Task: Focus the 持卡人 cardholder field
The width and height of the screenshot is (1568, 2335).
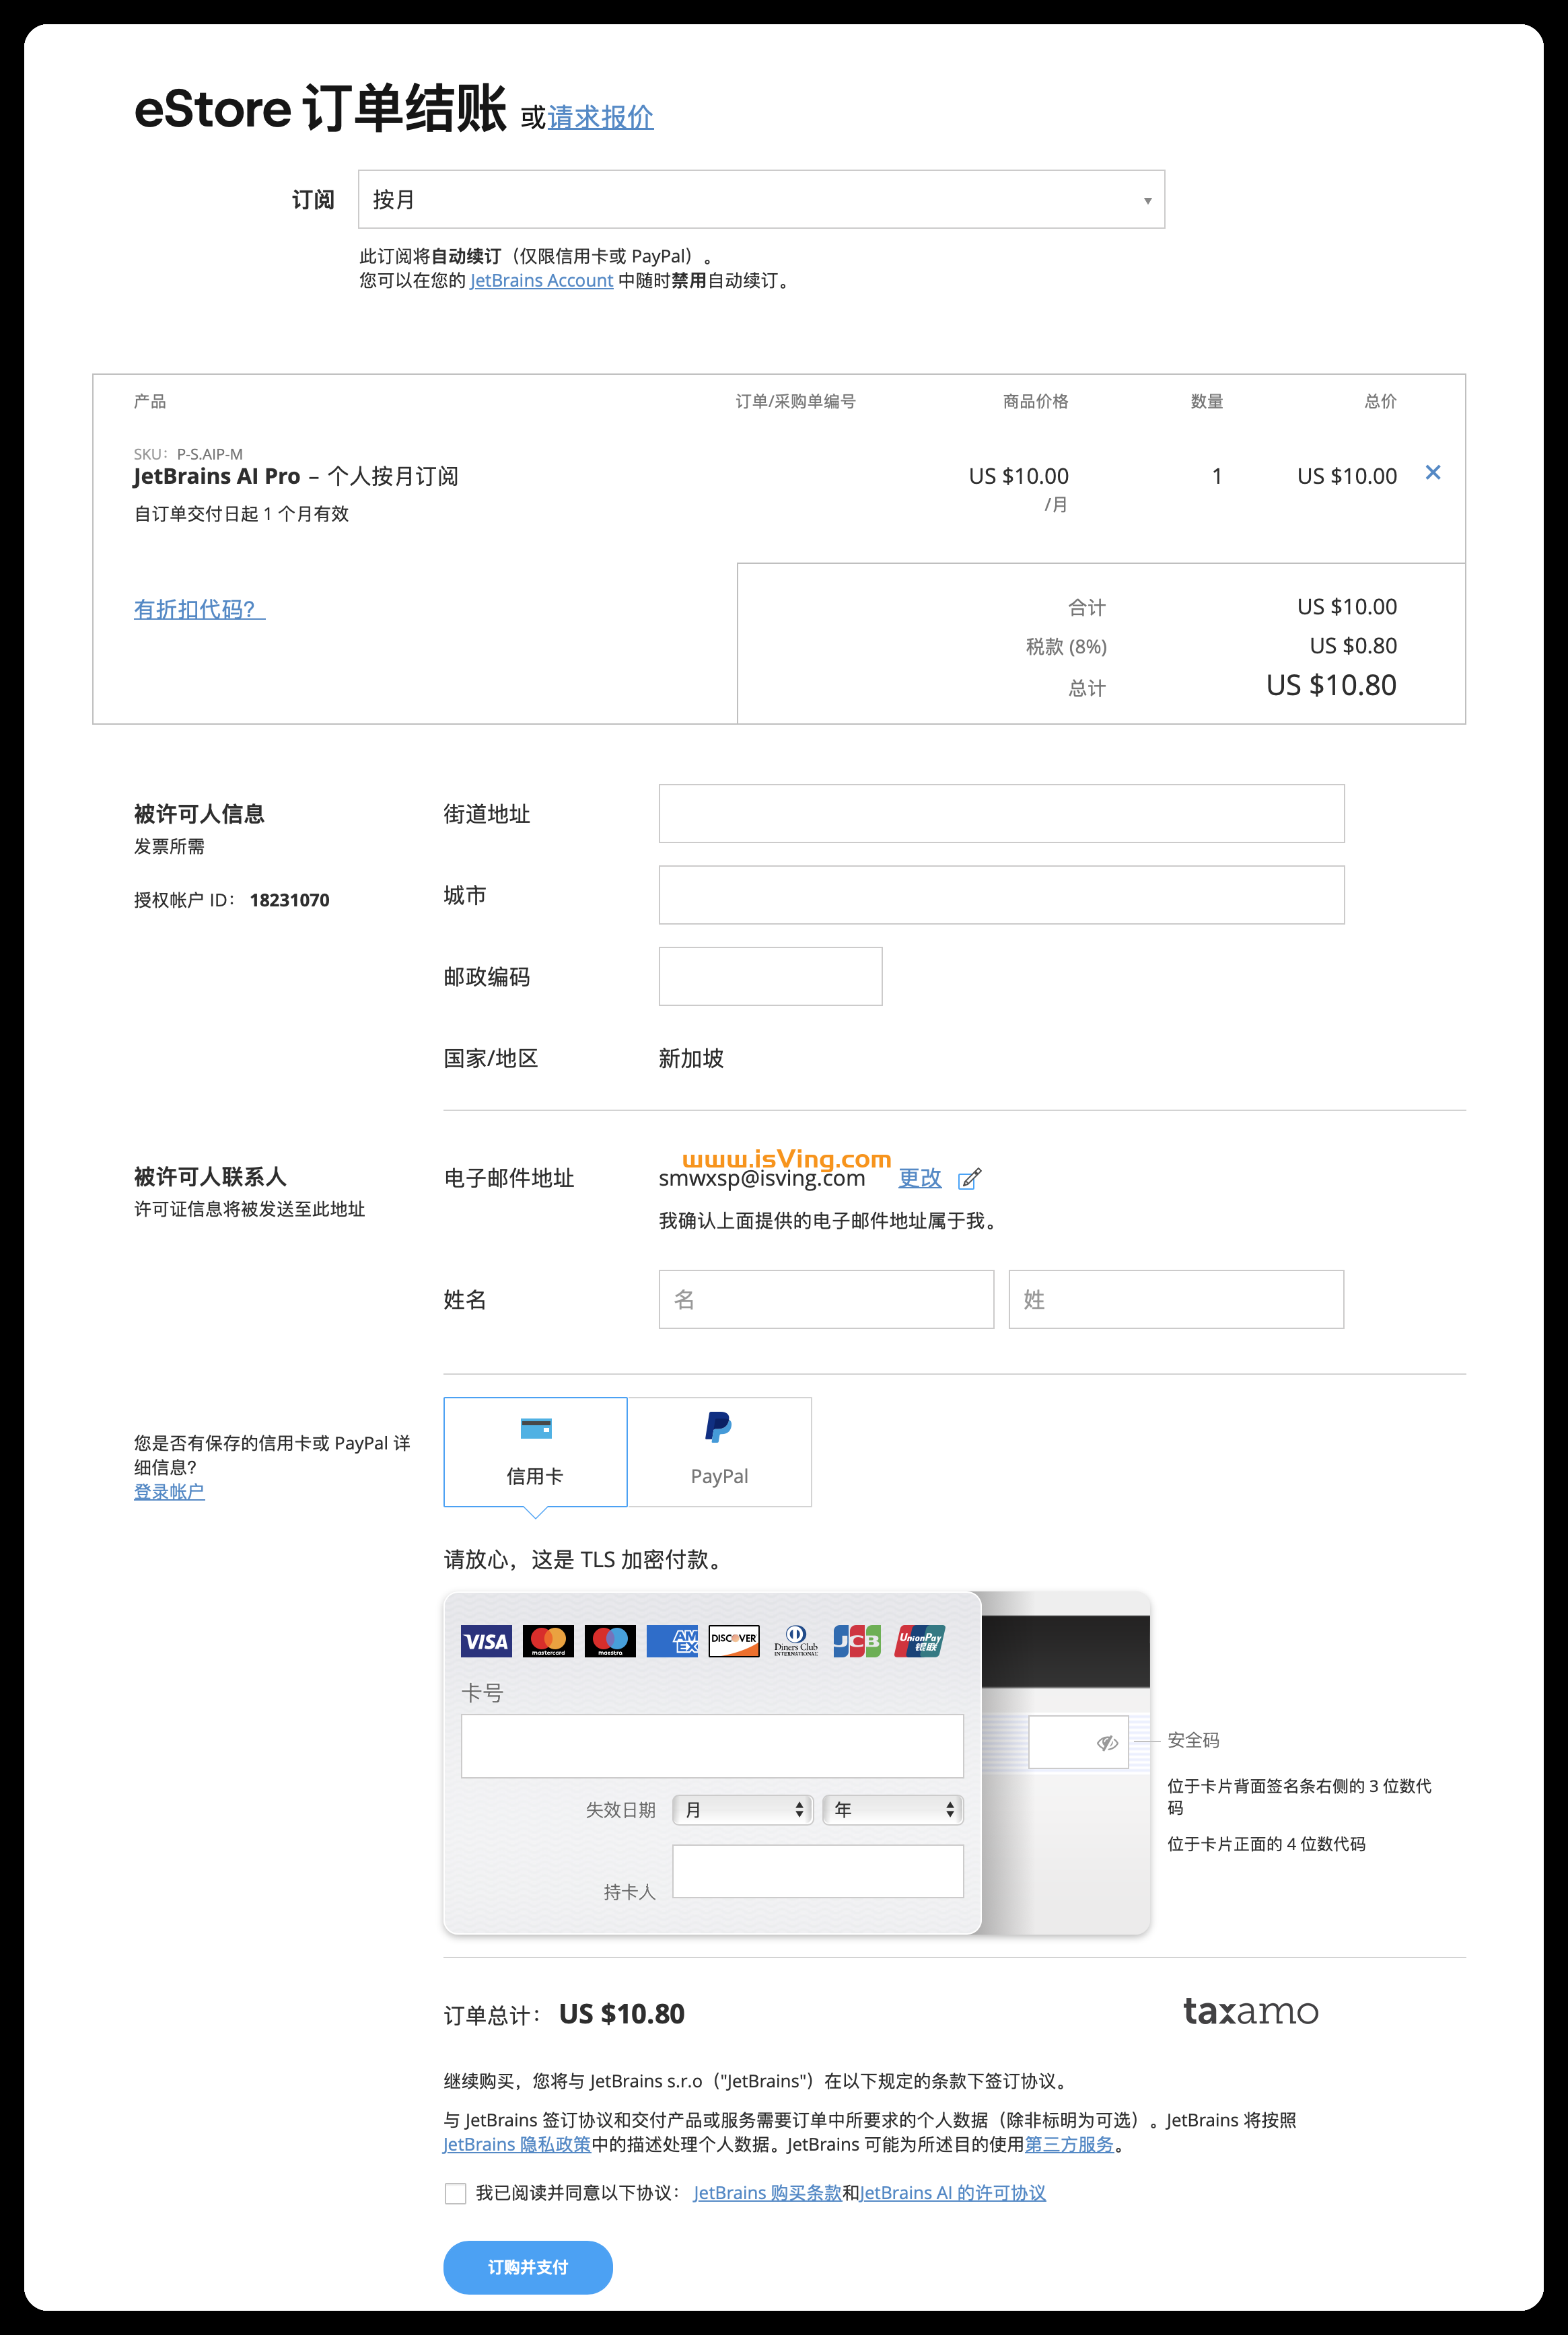Action: (818, 1871)
